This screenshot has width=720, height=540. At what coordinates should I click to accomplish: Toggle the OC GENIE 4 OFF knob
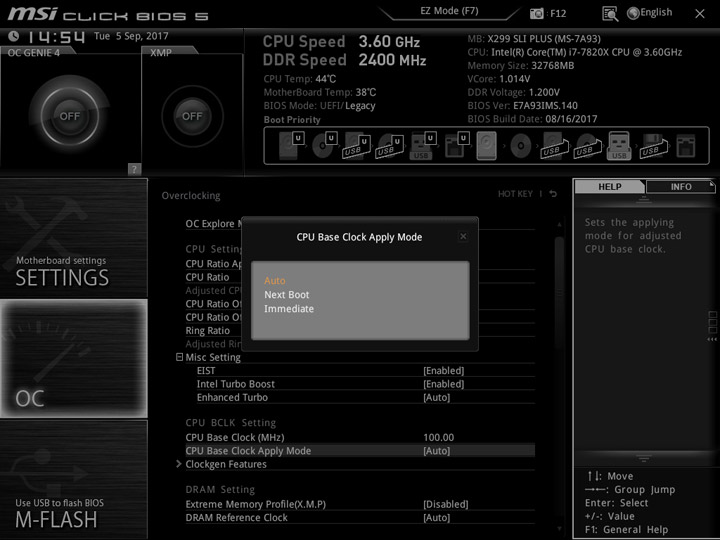(x=69, y=116)
